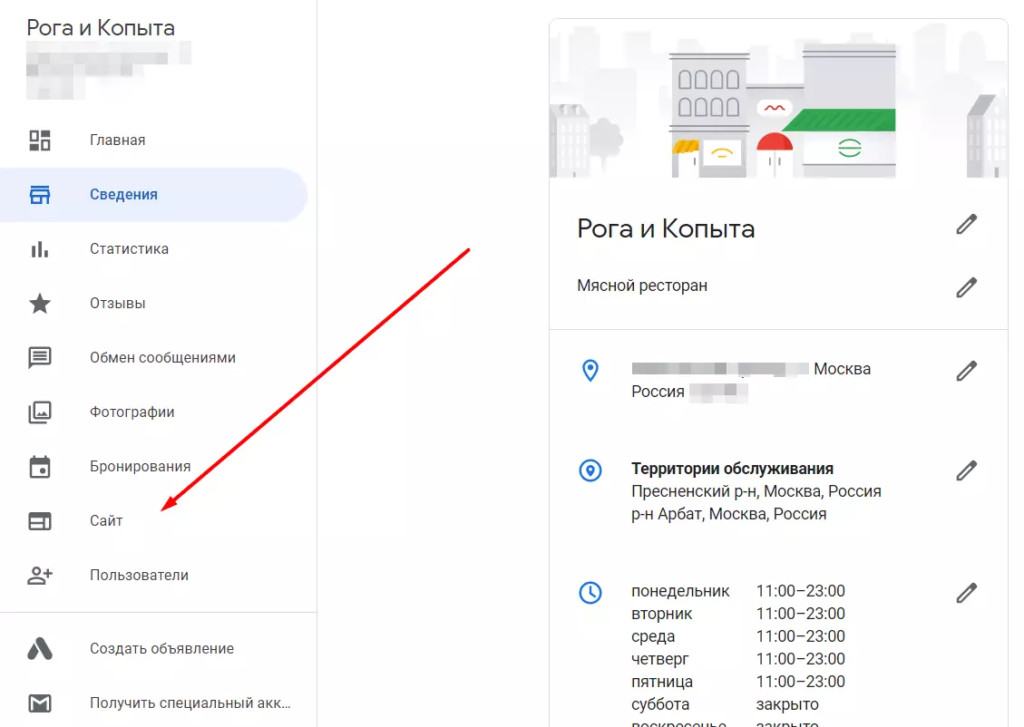Select the Главная home icon
Image resolution: width=1024 pixels, height=727 pixels.
[42, 140]
